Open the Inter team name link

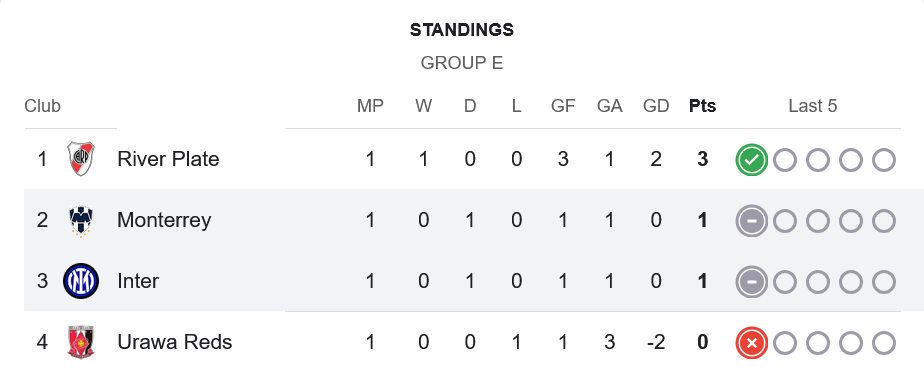tap(138, 281)
